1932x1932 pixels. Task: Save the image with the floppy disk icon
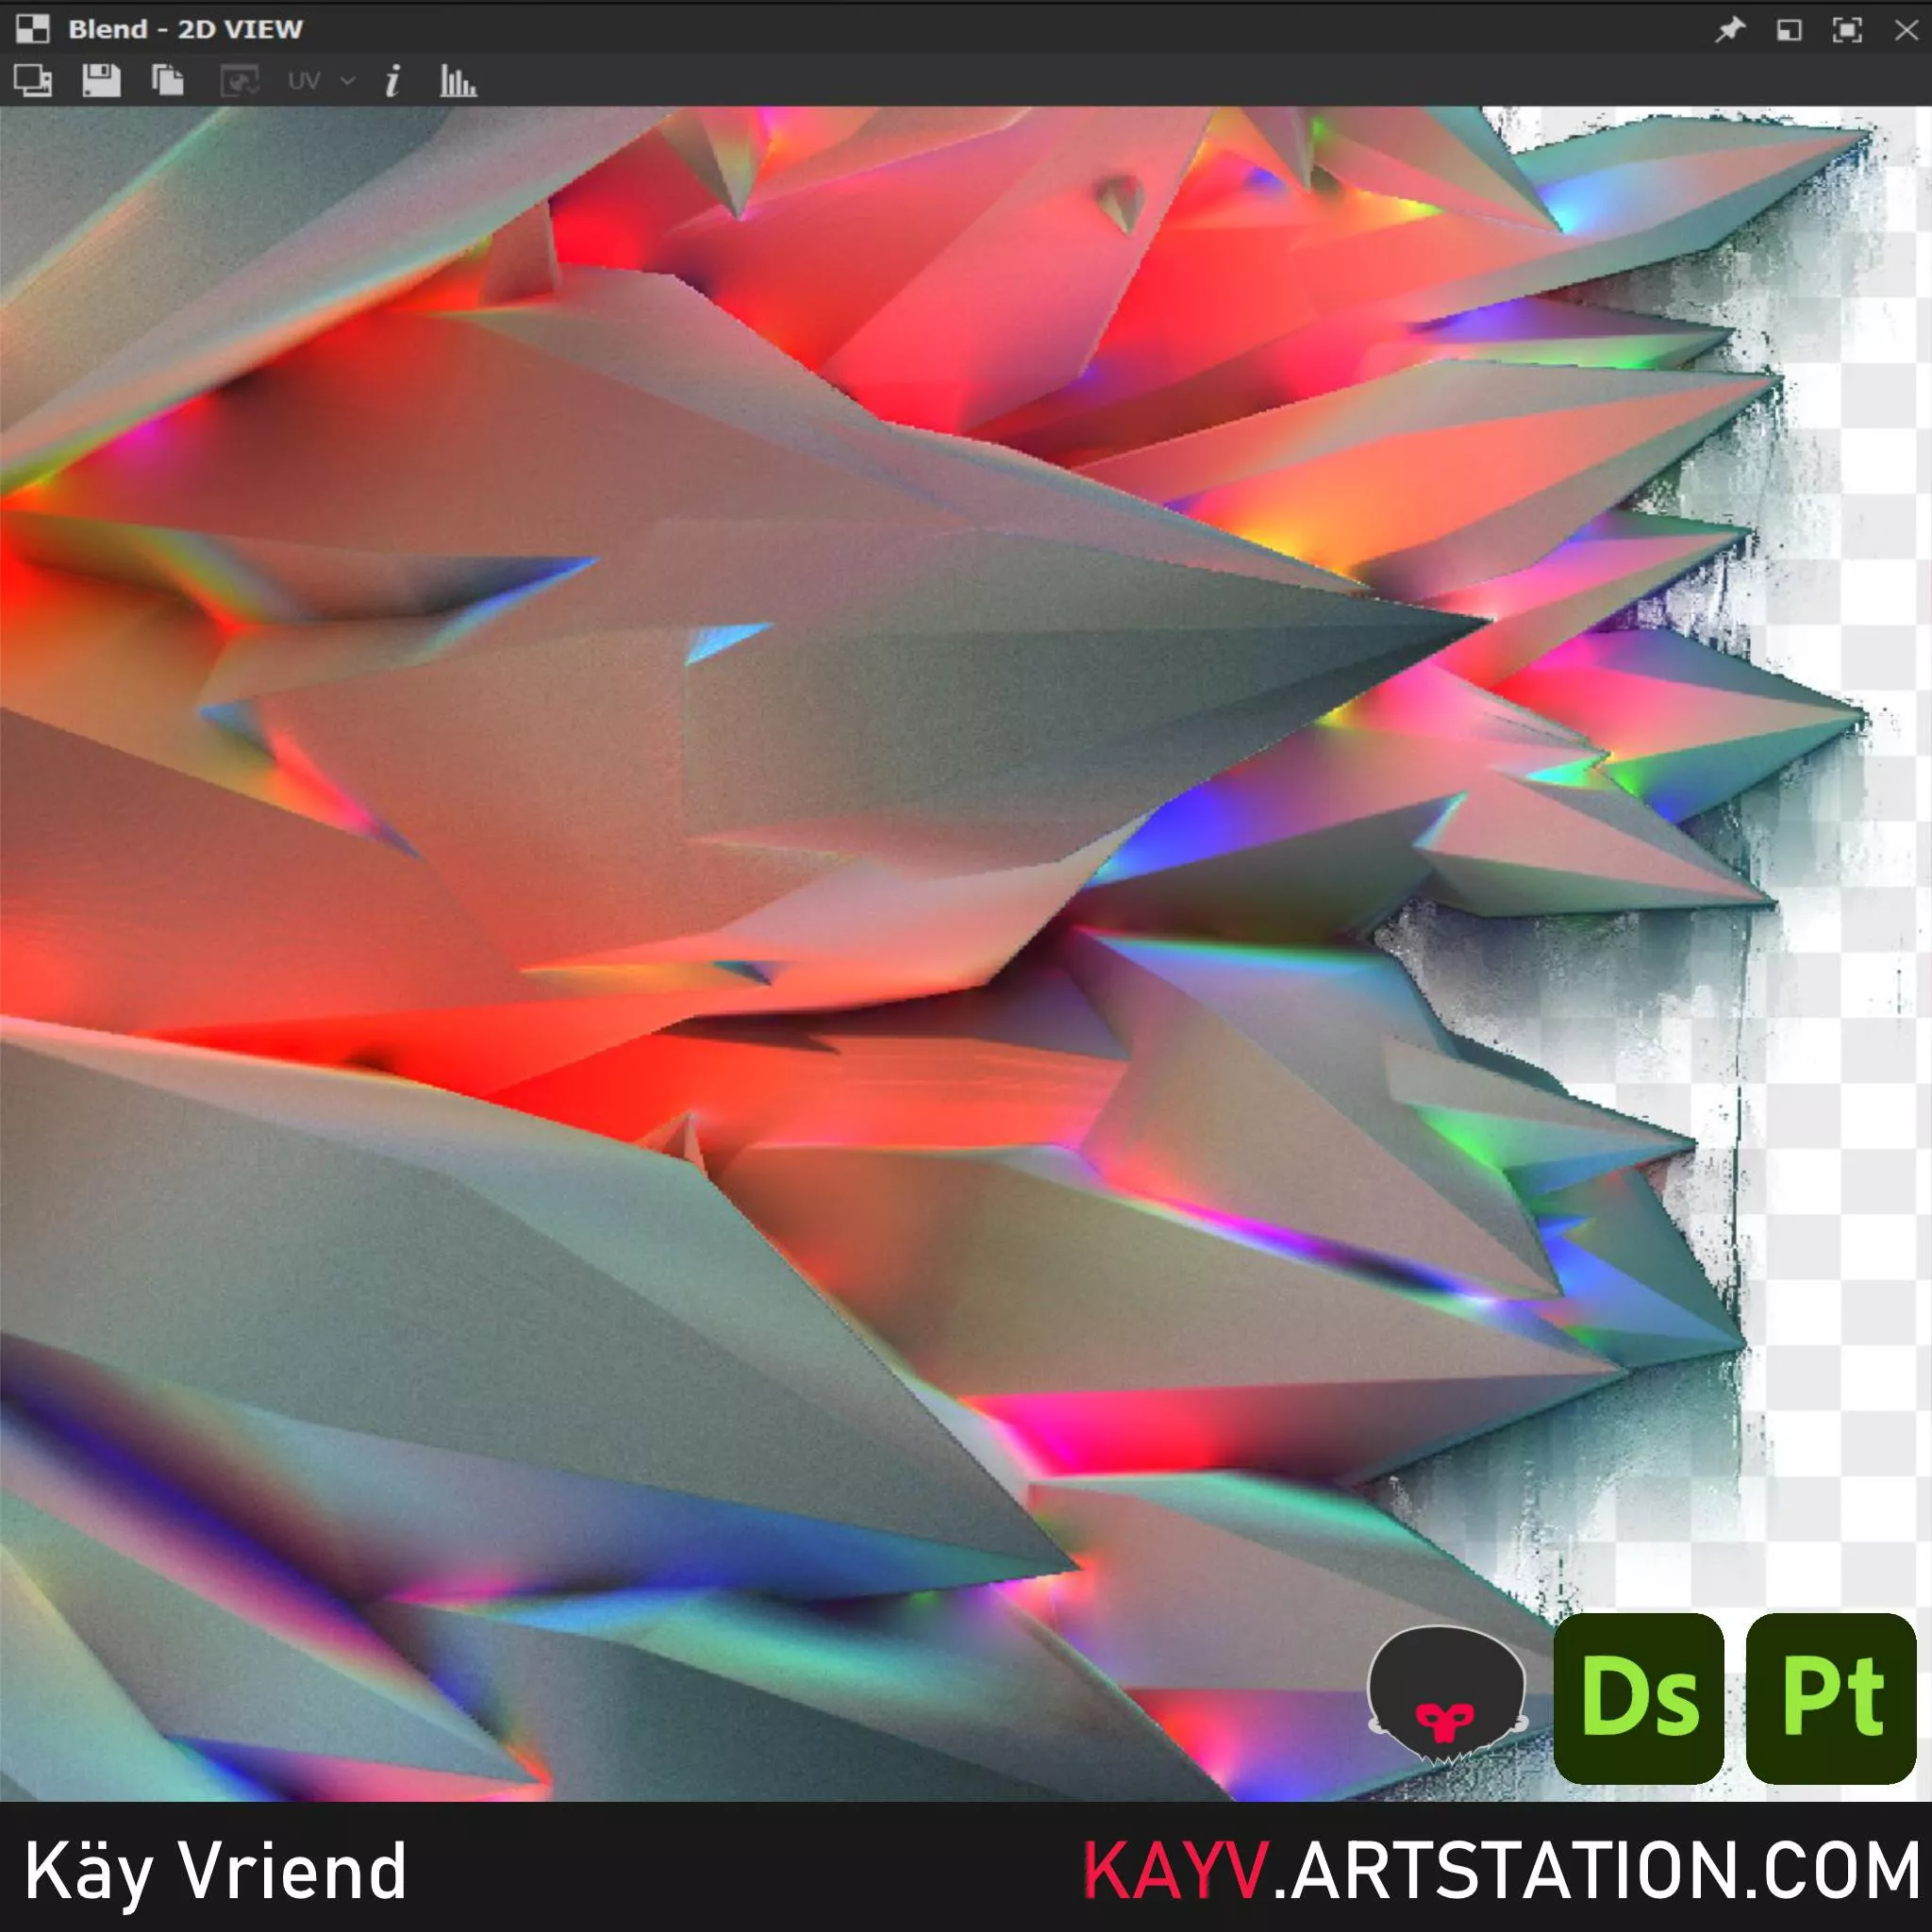coord(101,81)
